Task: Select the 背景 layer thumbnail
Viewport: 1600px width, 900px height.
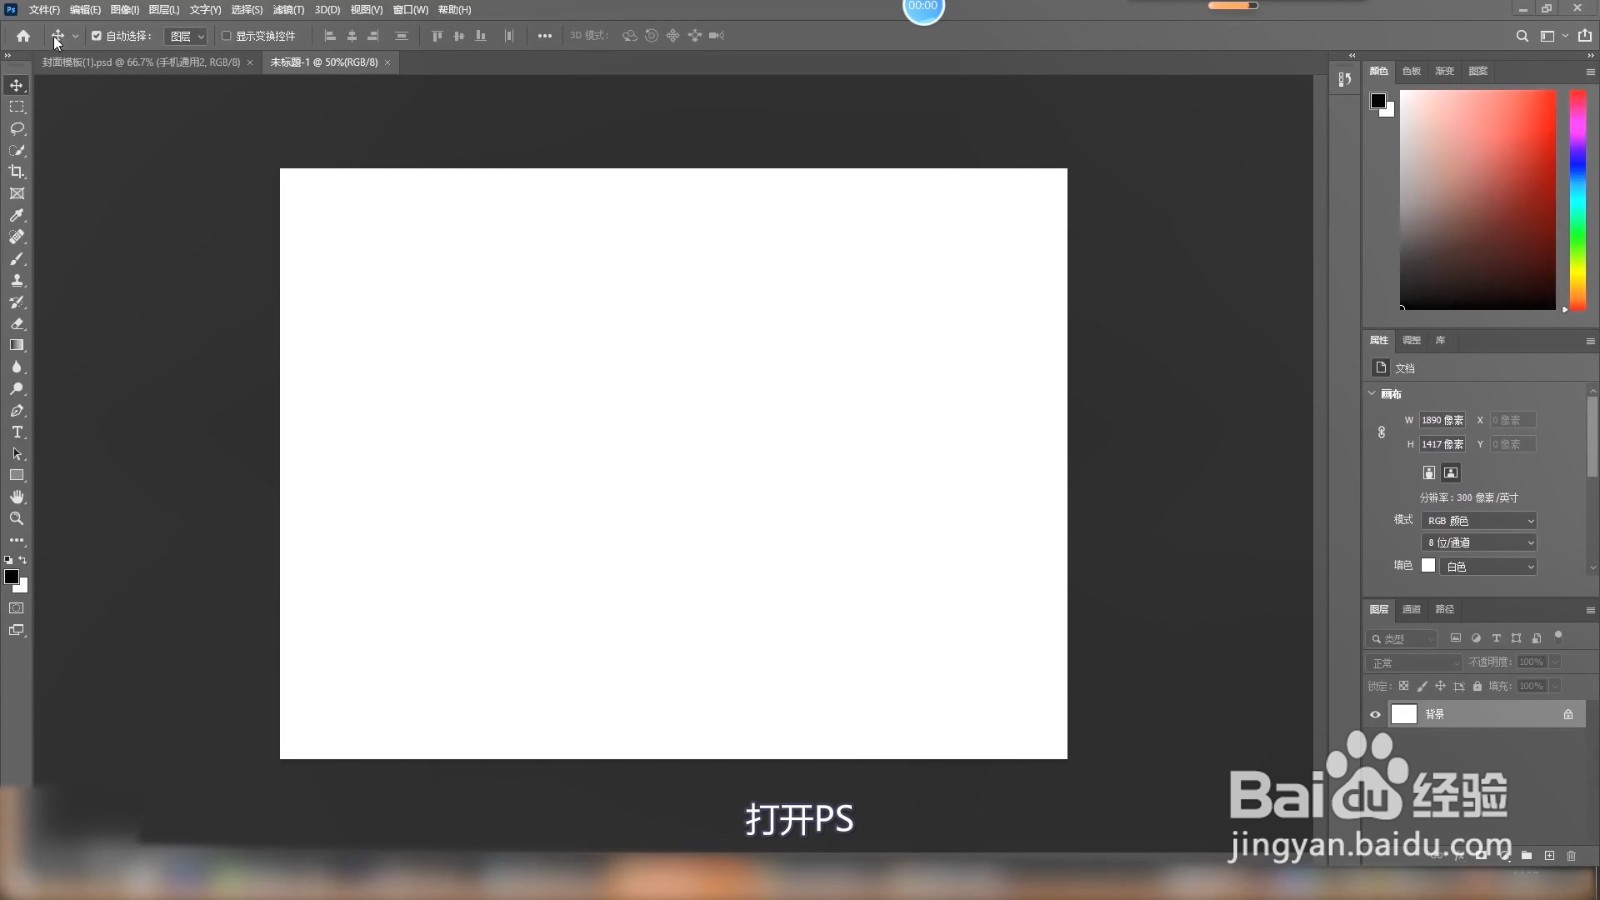Action: (x=1404, y=714)
